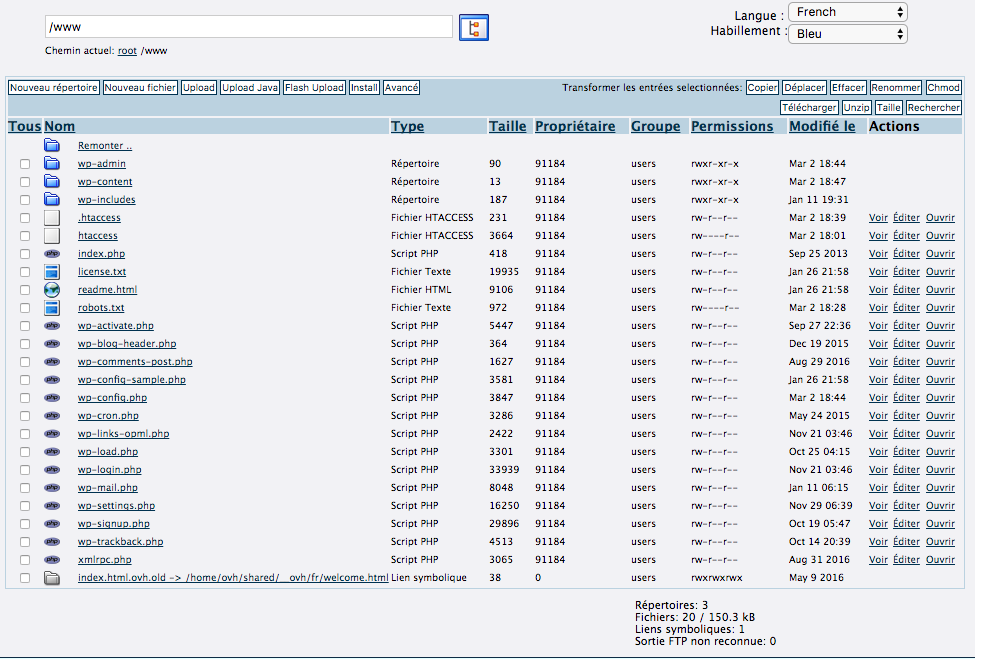This screenshot has width=994, height=659.
Task: Click the readme.html globe icon
Action: [x=52, y=290]
